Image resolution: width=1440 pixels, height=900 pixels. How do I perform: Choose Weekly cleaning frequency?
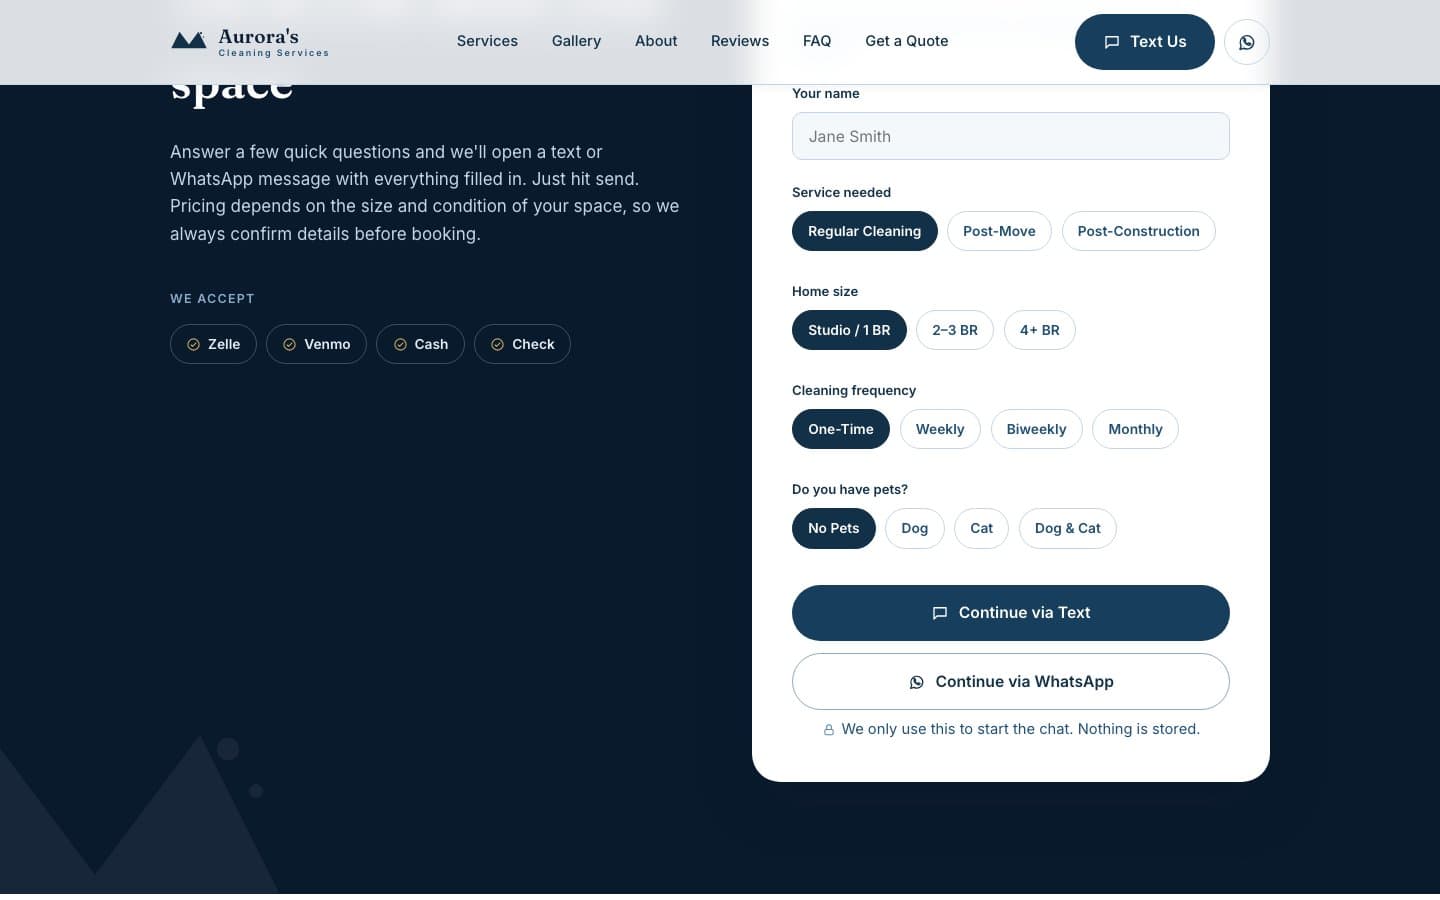(940, 429)
